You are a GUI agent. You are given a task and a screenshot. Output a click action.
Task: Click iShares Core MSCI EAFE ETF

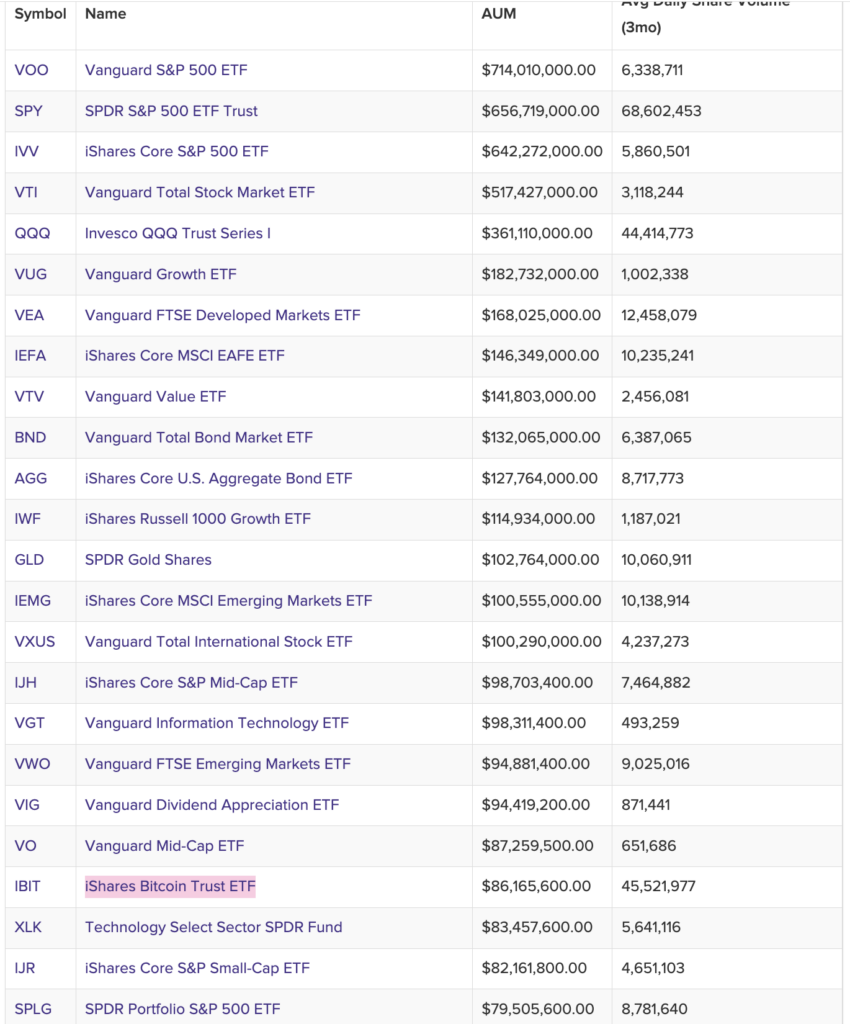184,355
